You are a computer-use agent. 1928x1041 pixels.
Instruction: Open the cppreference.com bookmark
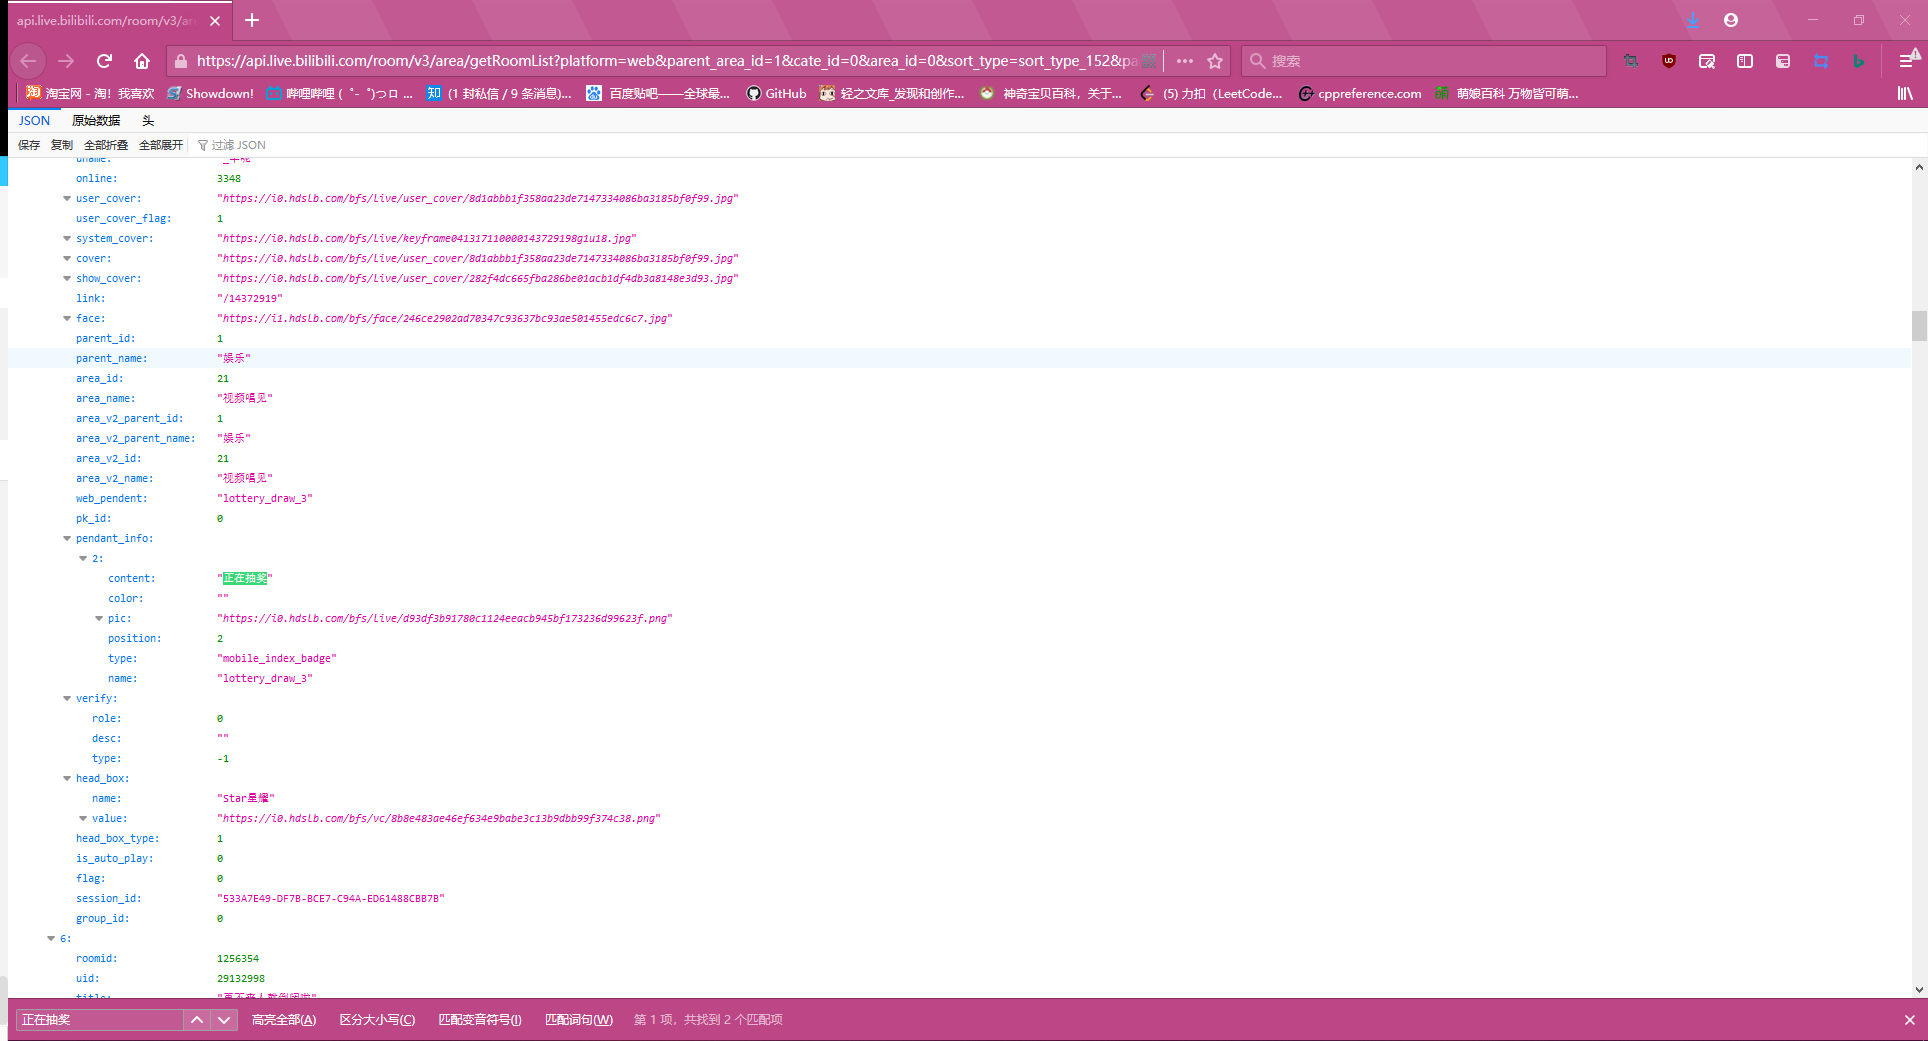pos(1360,93)
